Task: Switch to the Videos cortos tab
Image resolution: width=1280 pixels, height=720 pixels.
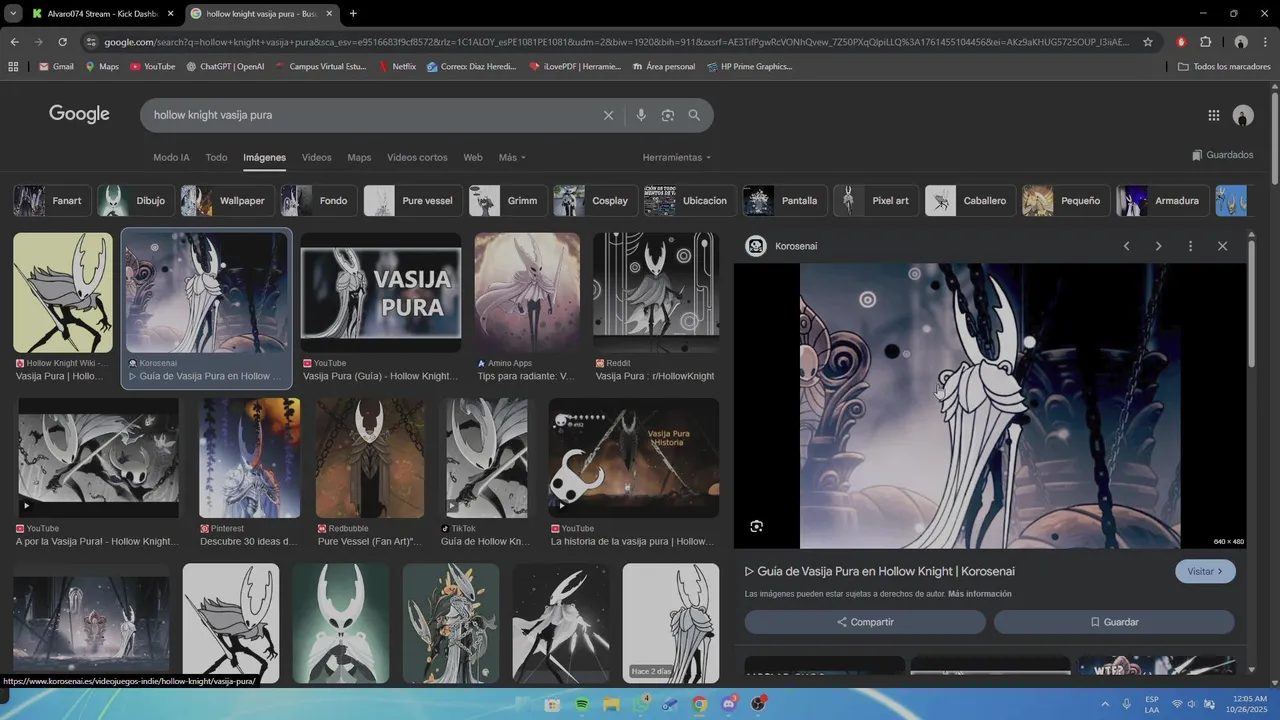Action: 417,158
